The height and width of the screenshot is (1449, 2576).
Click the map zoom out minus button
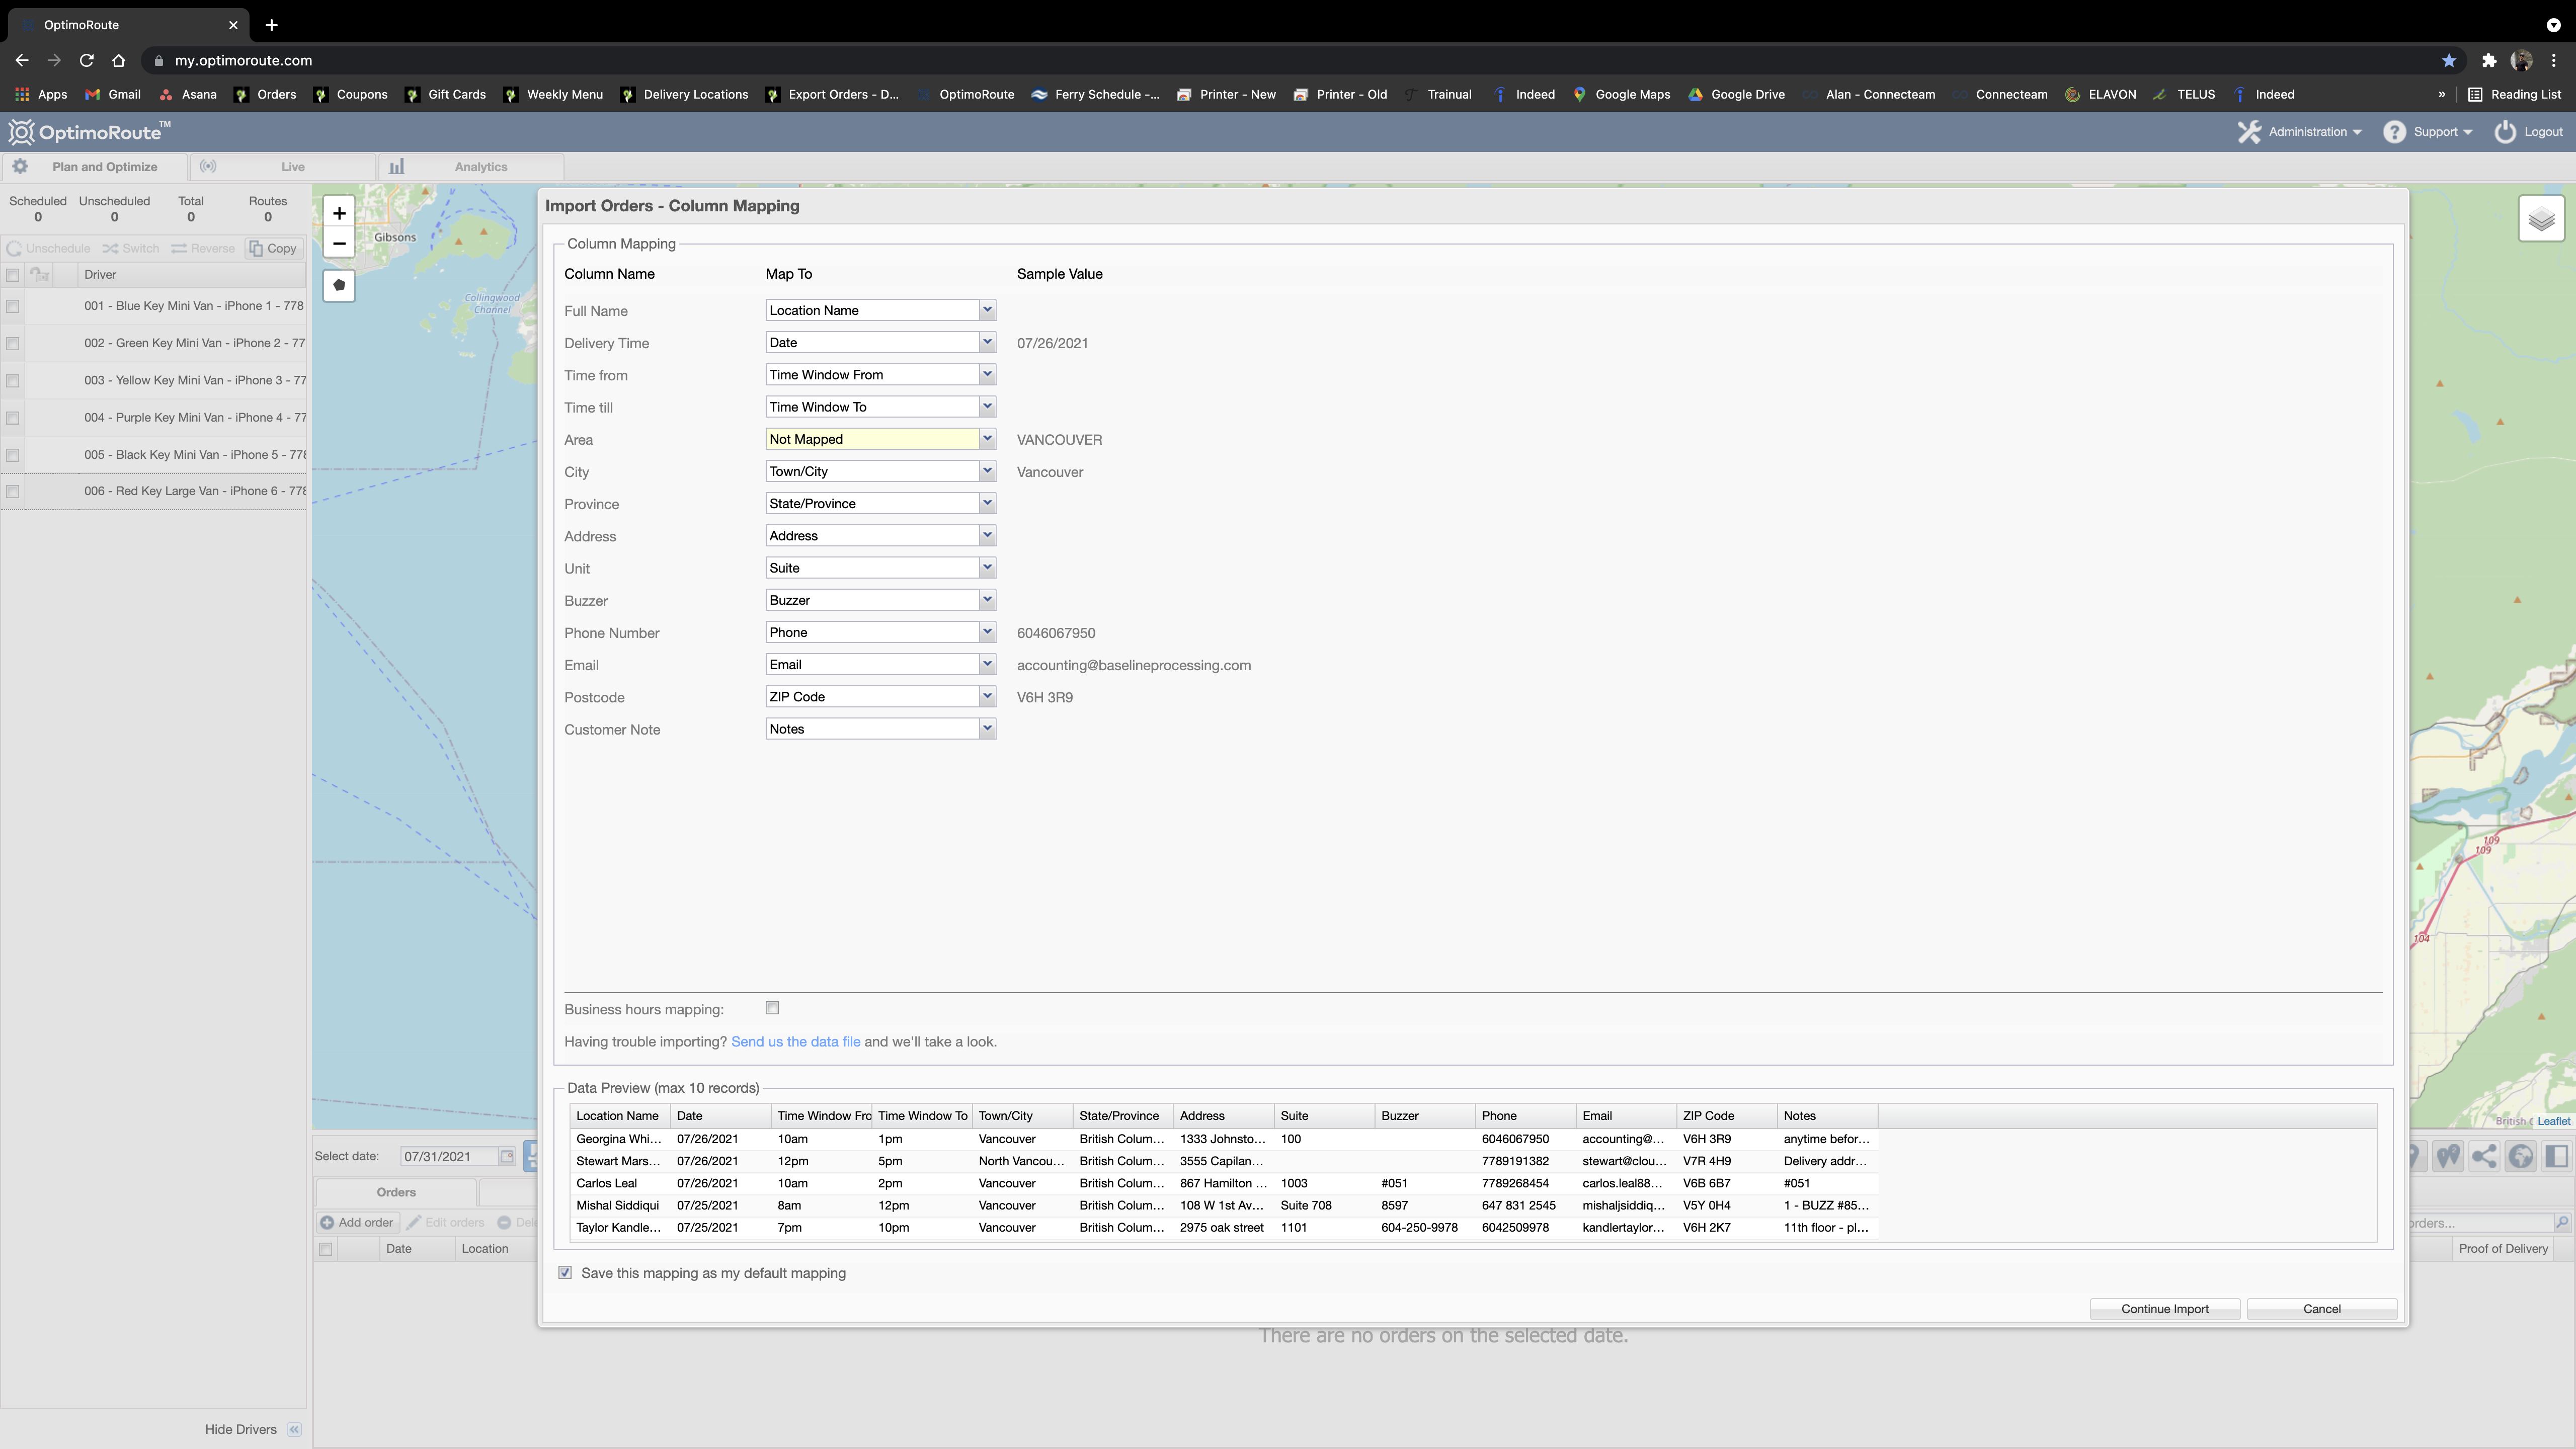(339, 243)
